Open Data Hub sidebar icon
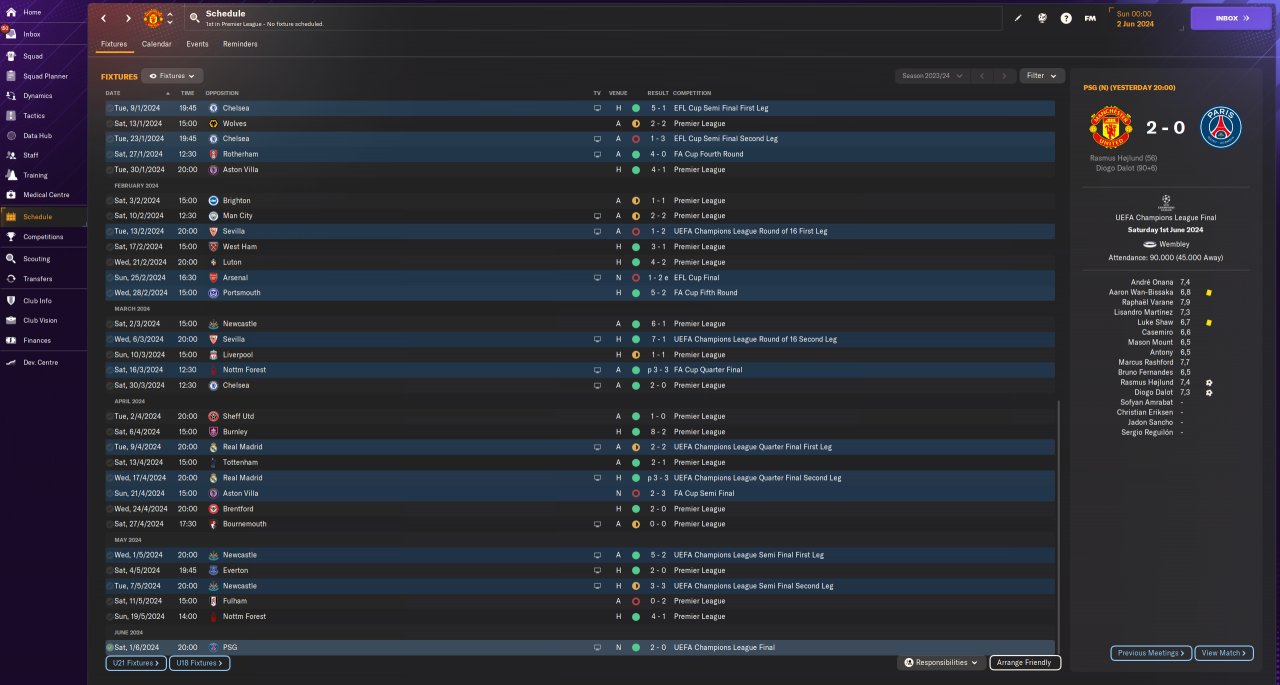 coord(10,136)
